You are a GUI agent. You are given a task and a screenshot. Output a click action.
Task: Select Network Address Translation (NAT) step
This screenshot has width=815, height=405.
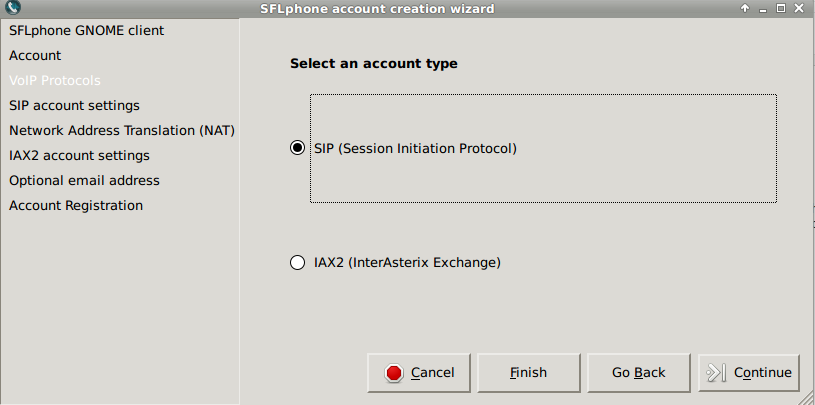pos(122,130)
